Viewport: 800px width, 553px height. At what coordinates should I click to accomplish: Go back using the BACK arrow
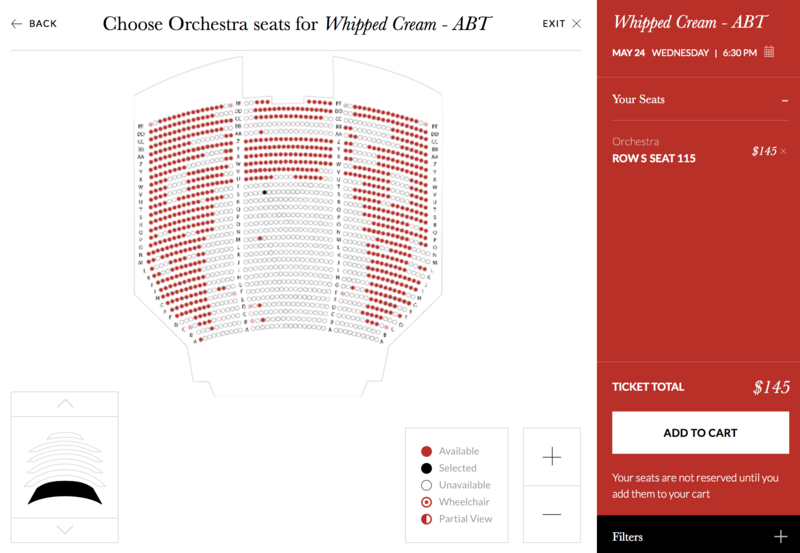click(x=16, y=24)
